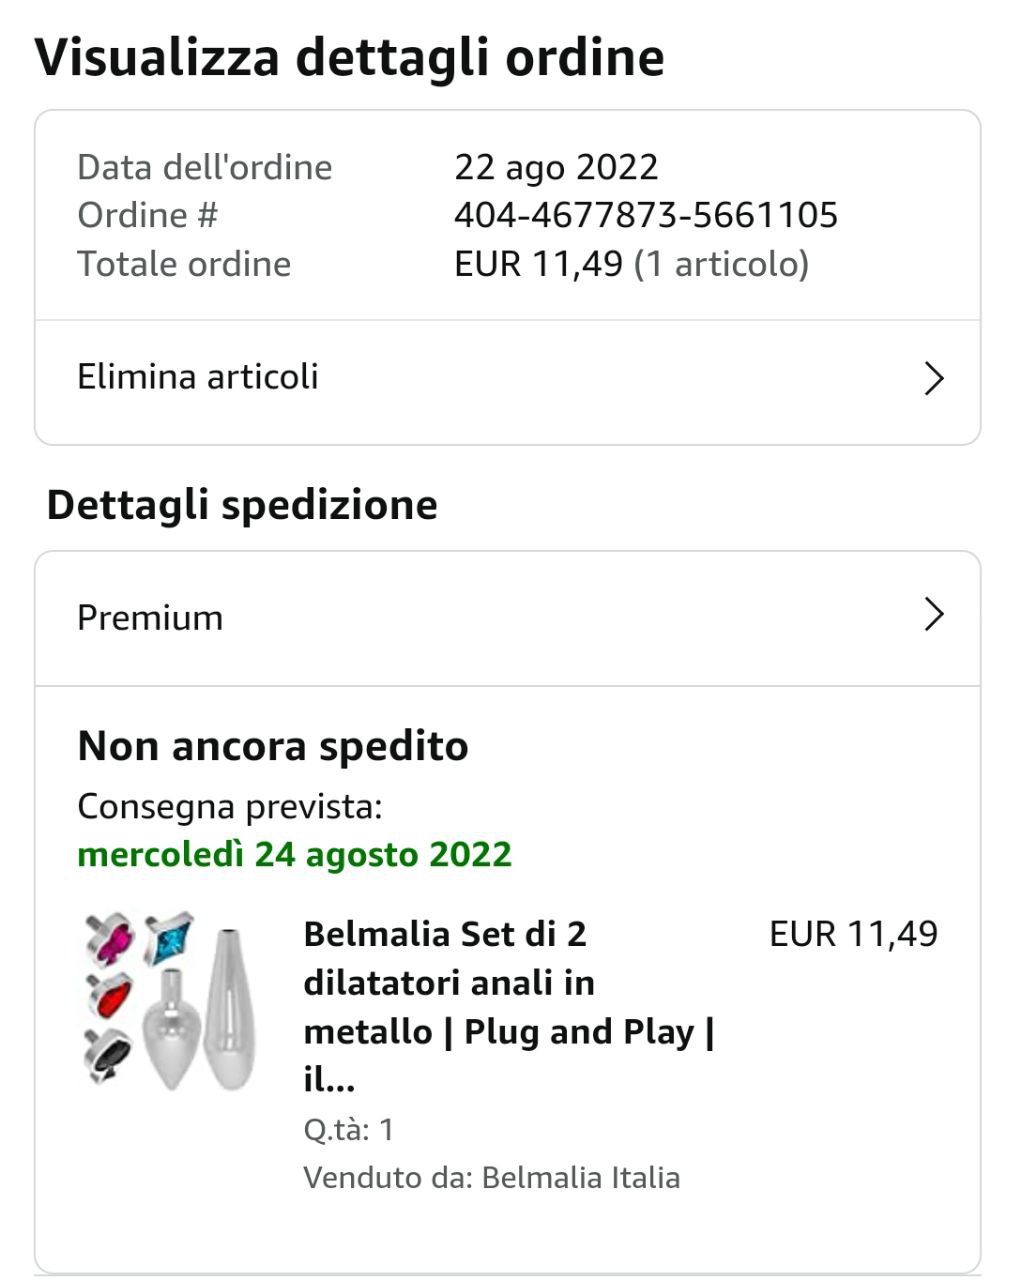This screenshot has height=1280, width=1013.
Task: Click the Totale ordine label
Action: point(184,264)
